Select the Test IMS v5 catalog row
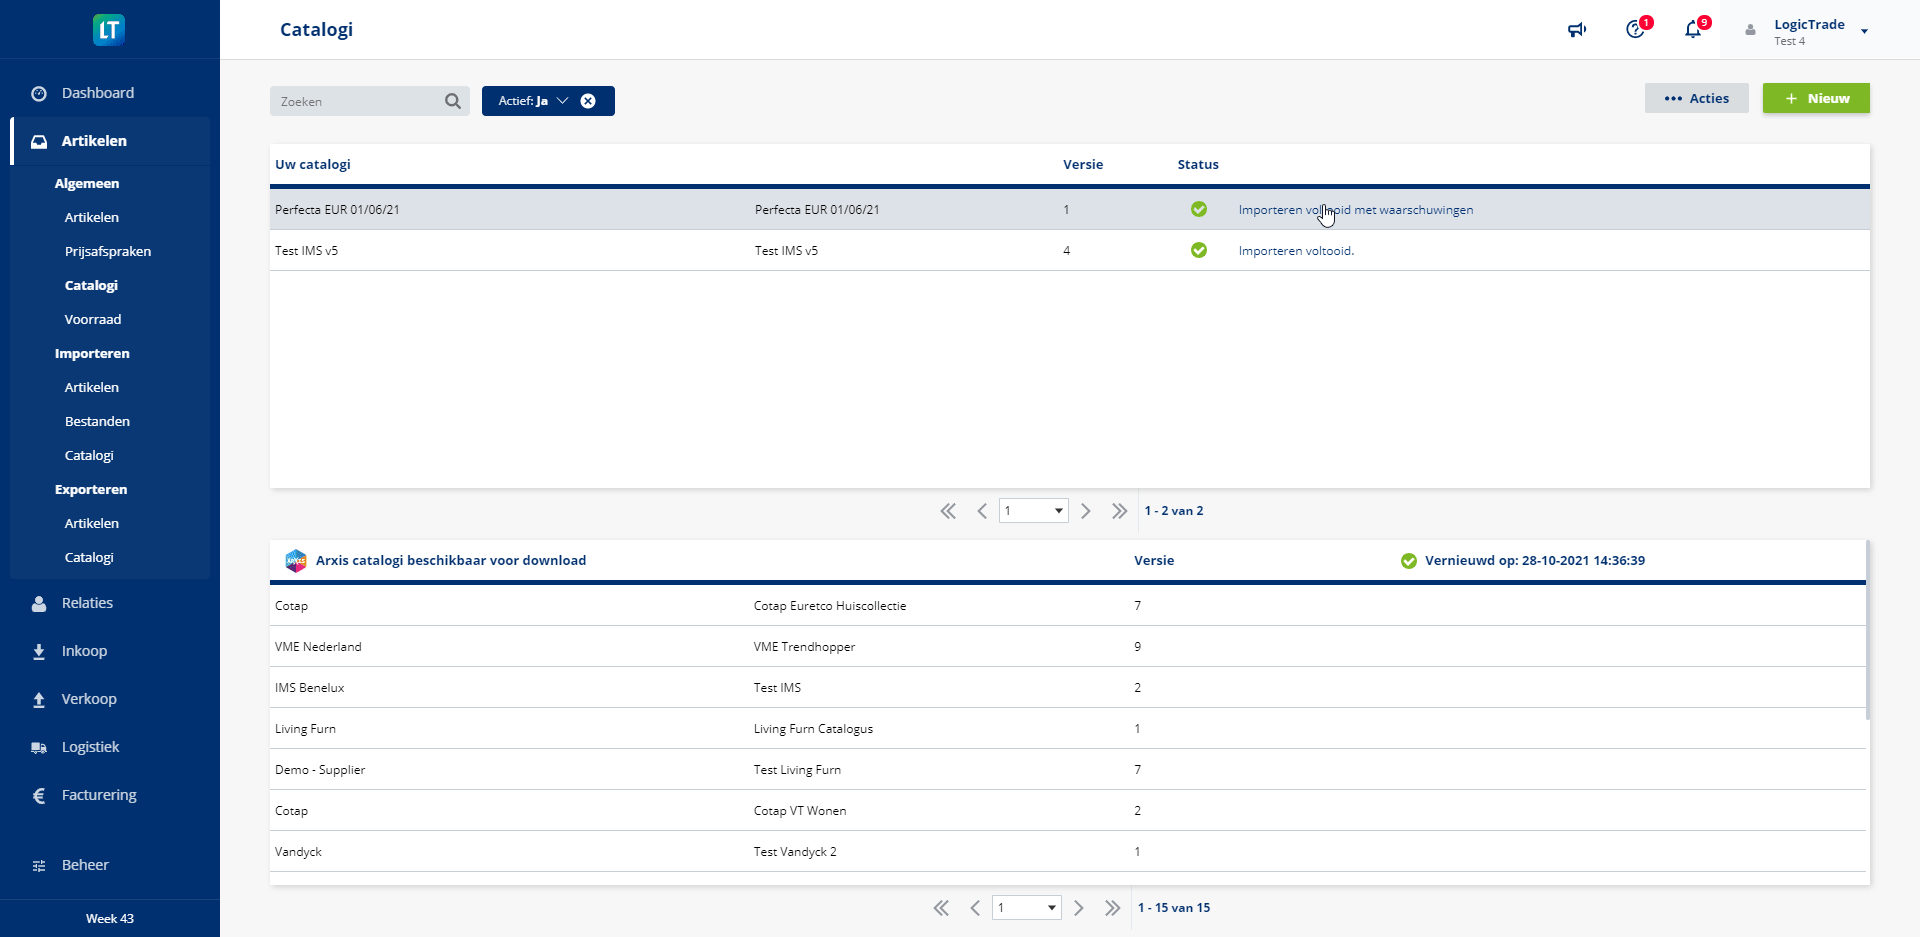Image resolution: width=1920 pixels, height=937 pixels. (x=1069, y=250)
